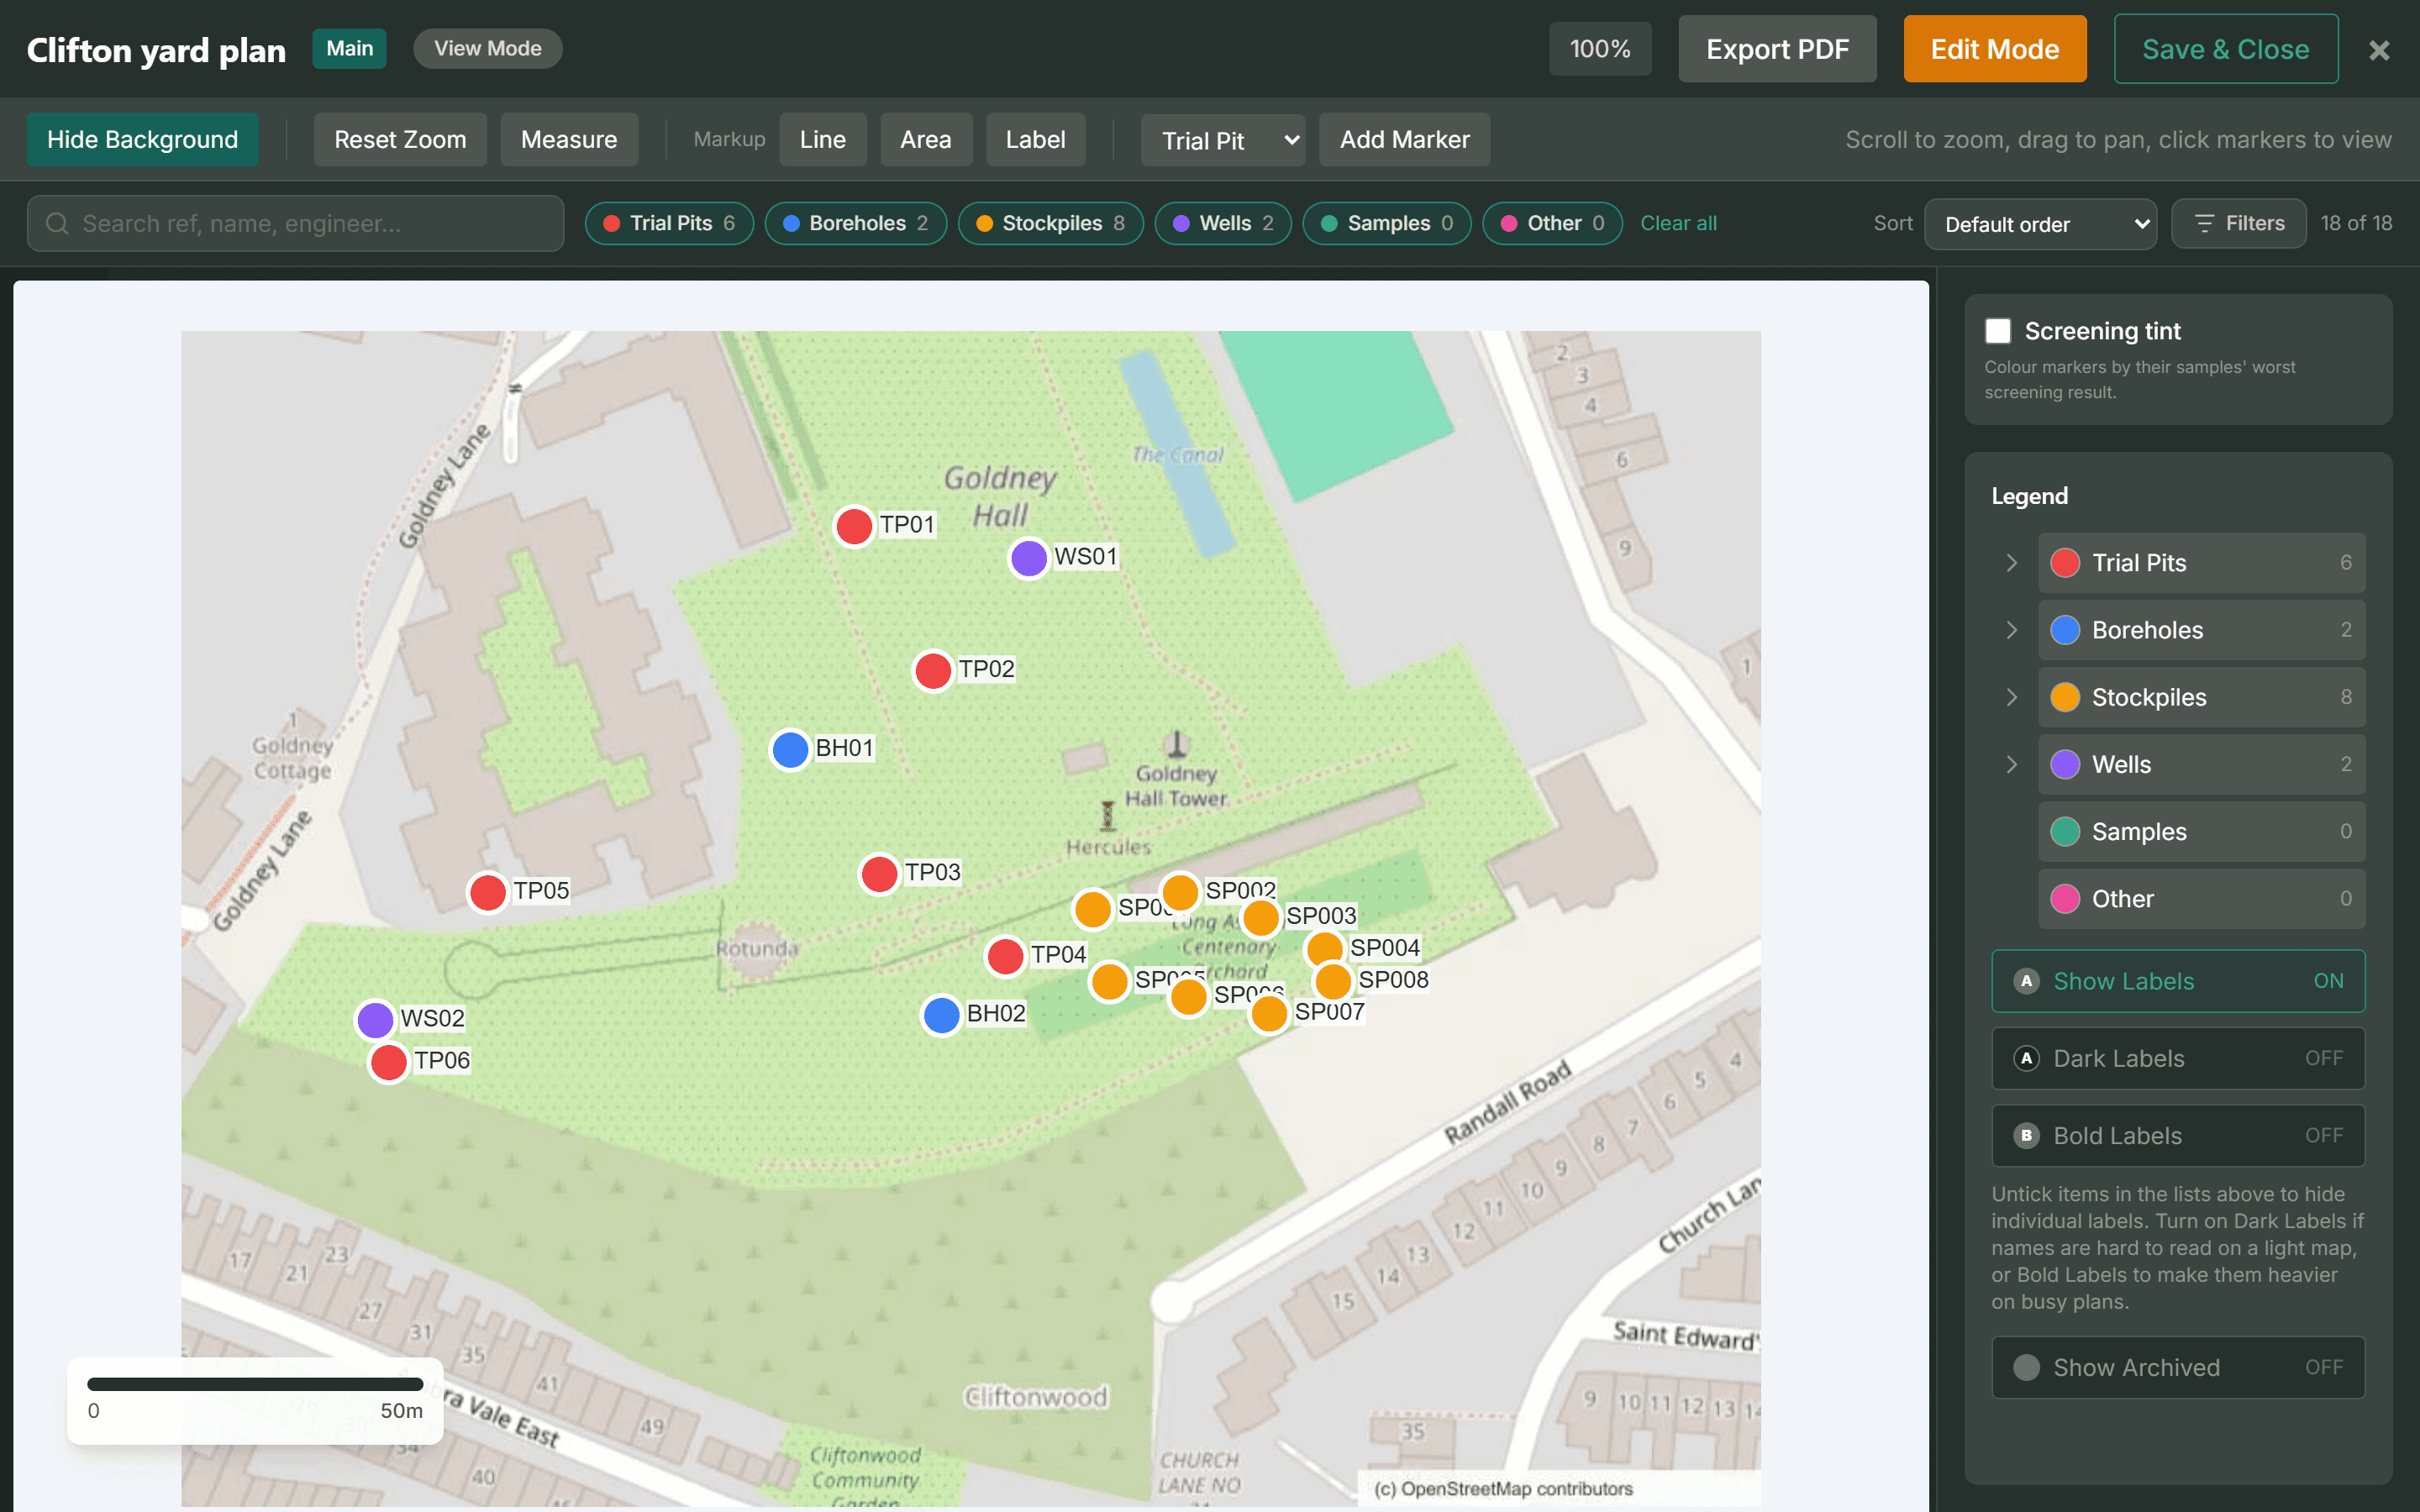This screenshot has width=2420, height=1512.
Task: Activate the Measure tool
Action: [569, 140]
